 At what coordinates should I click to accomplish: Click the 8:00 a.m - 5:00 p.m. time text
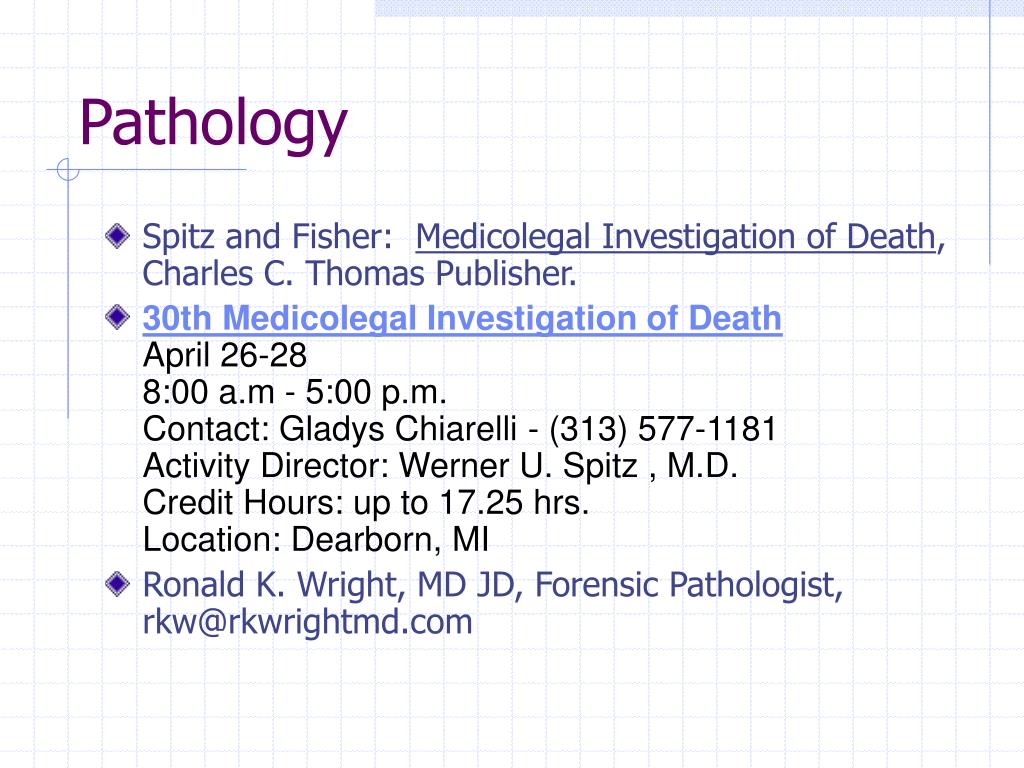(295, 392)
